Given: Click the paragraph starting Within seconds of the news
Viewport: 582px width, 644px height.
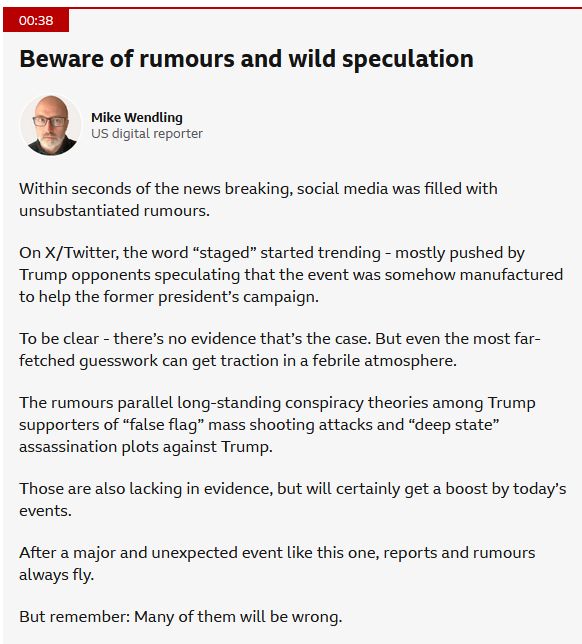Looking at the screenshot, I should click(258, 200).
